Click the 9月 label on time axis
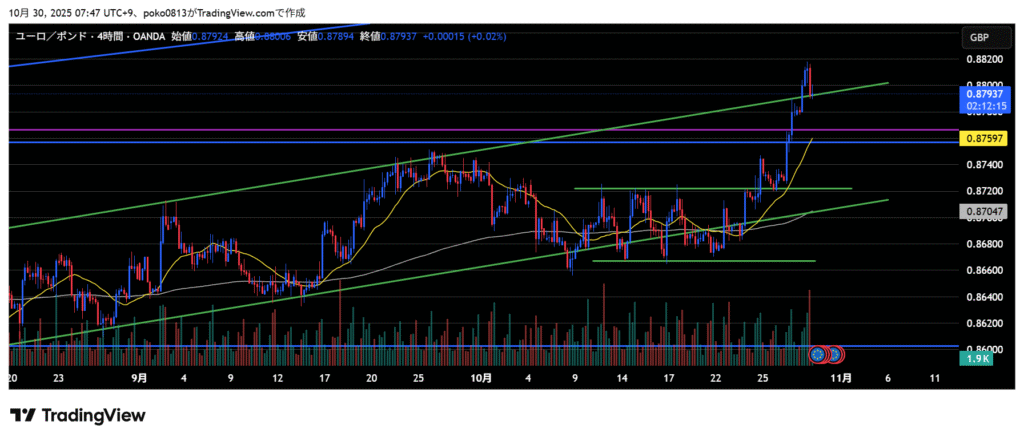 click(139, 378)
